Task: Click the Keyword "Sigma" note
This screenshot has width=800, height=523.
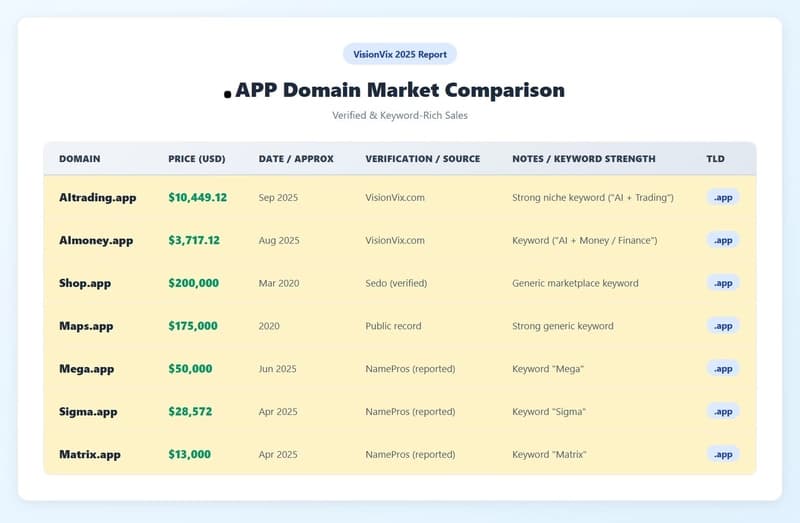Action: pos(549,412)
